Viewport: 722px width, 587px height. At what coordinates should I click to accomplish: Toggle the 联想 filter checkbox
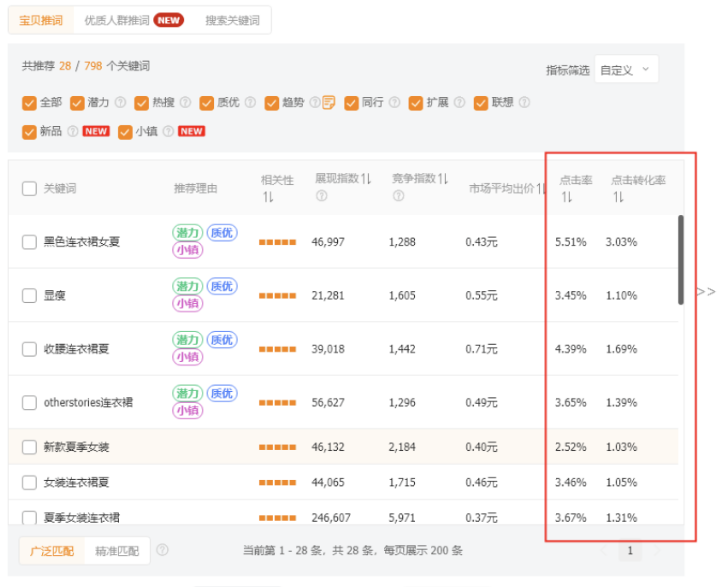[481, 103]
